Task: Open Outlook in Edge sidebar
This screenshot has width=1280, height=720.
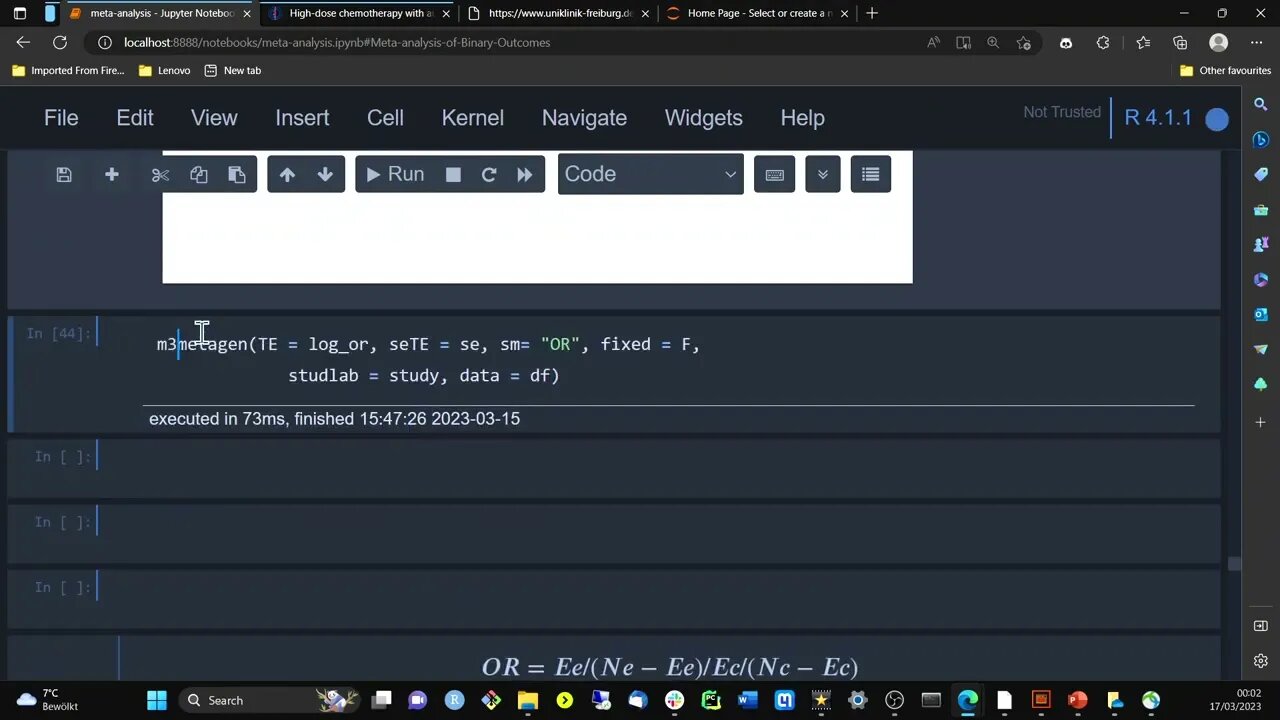Action: click(1261, 314)
